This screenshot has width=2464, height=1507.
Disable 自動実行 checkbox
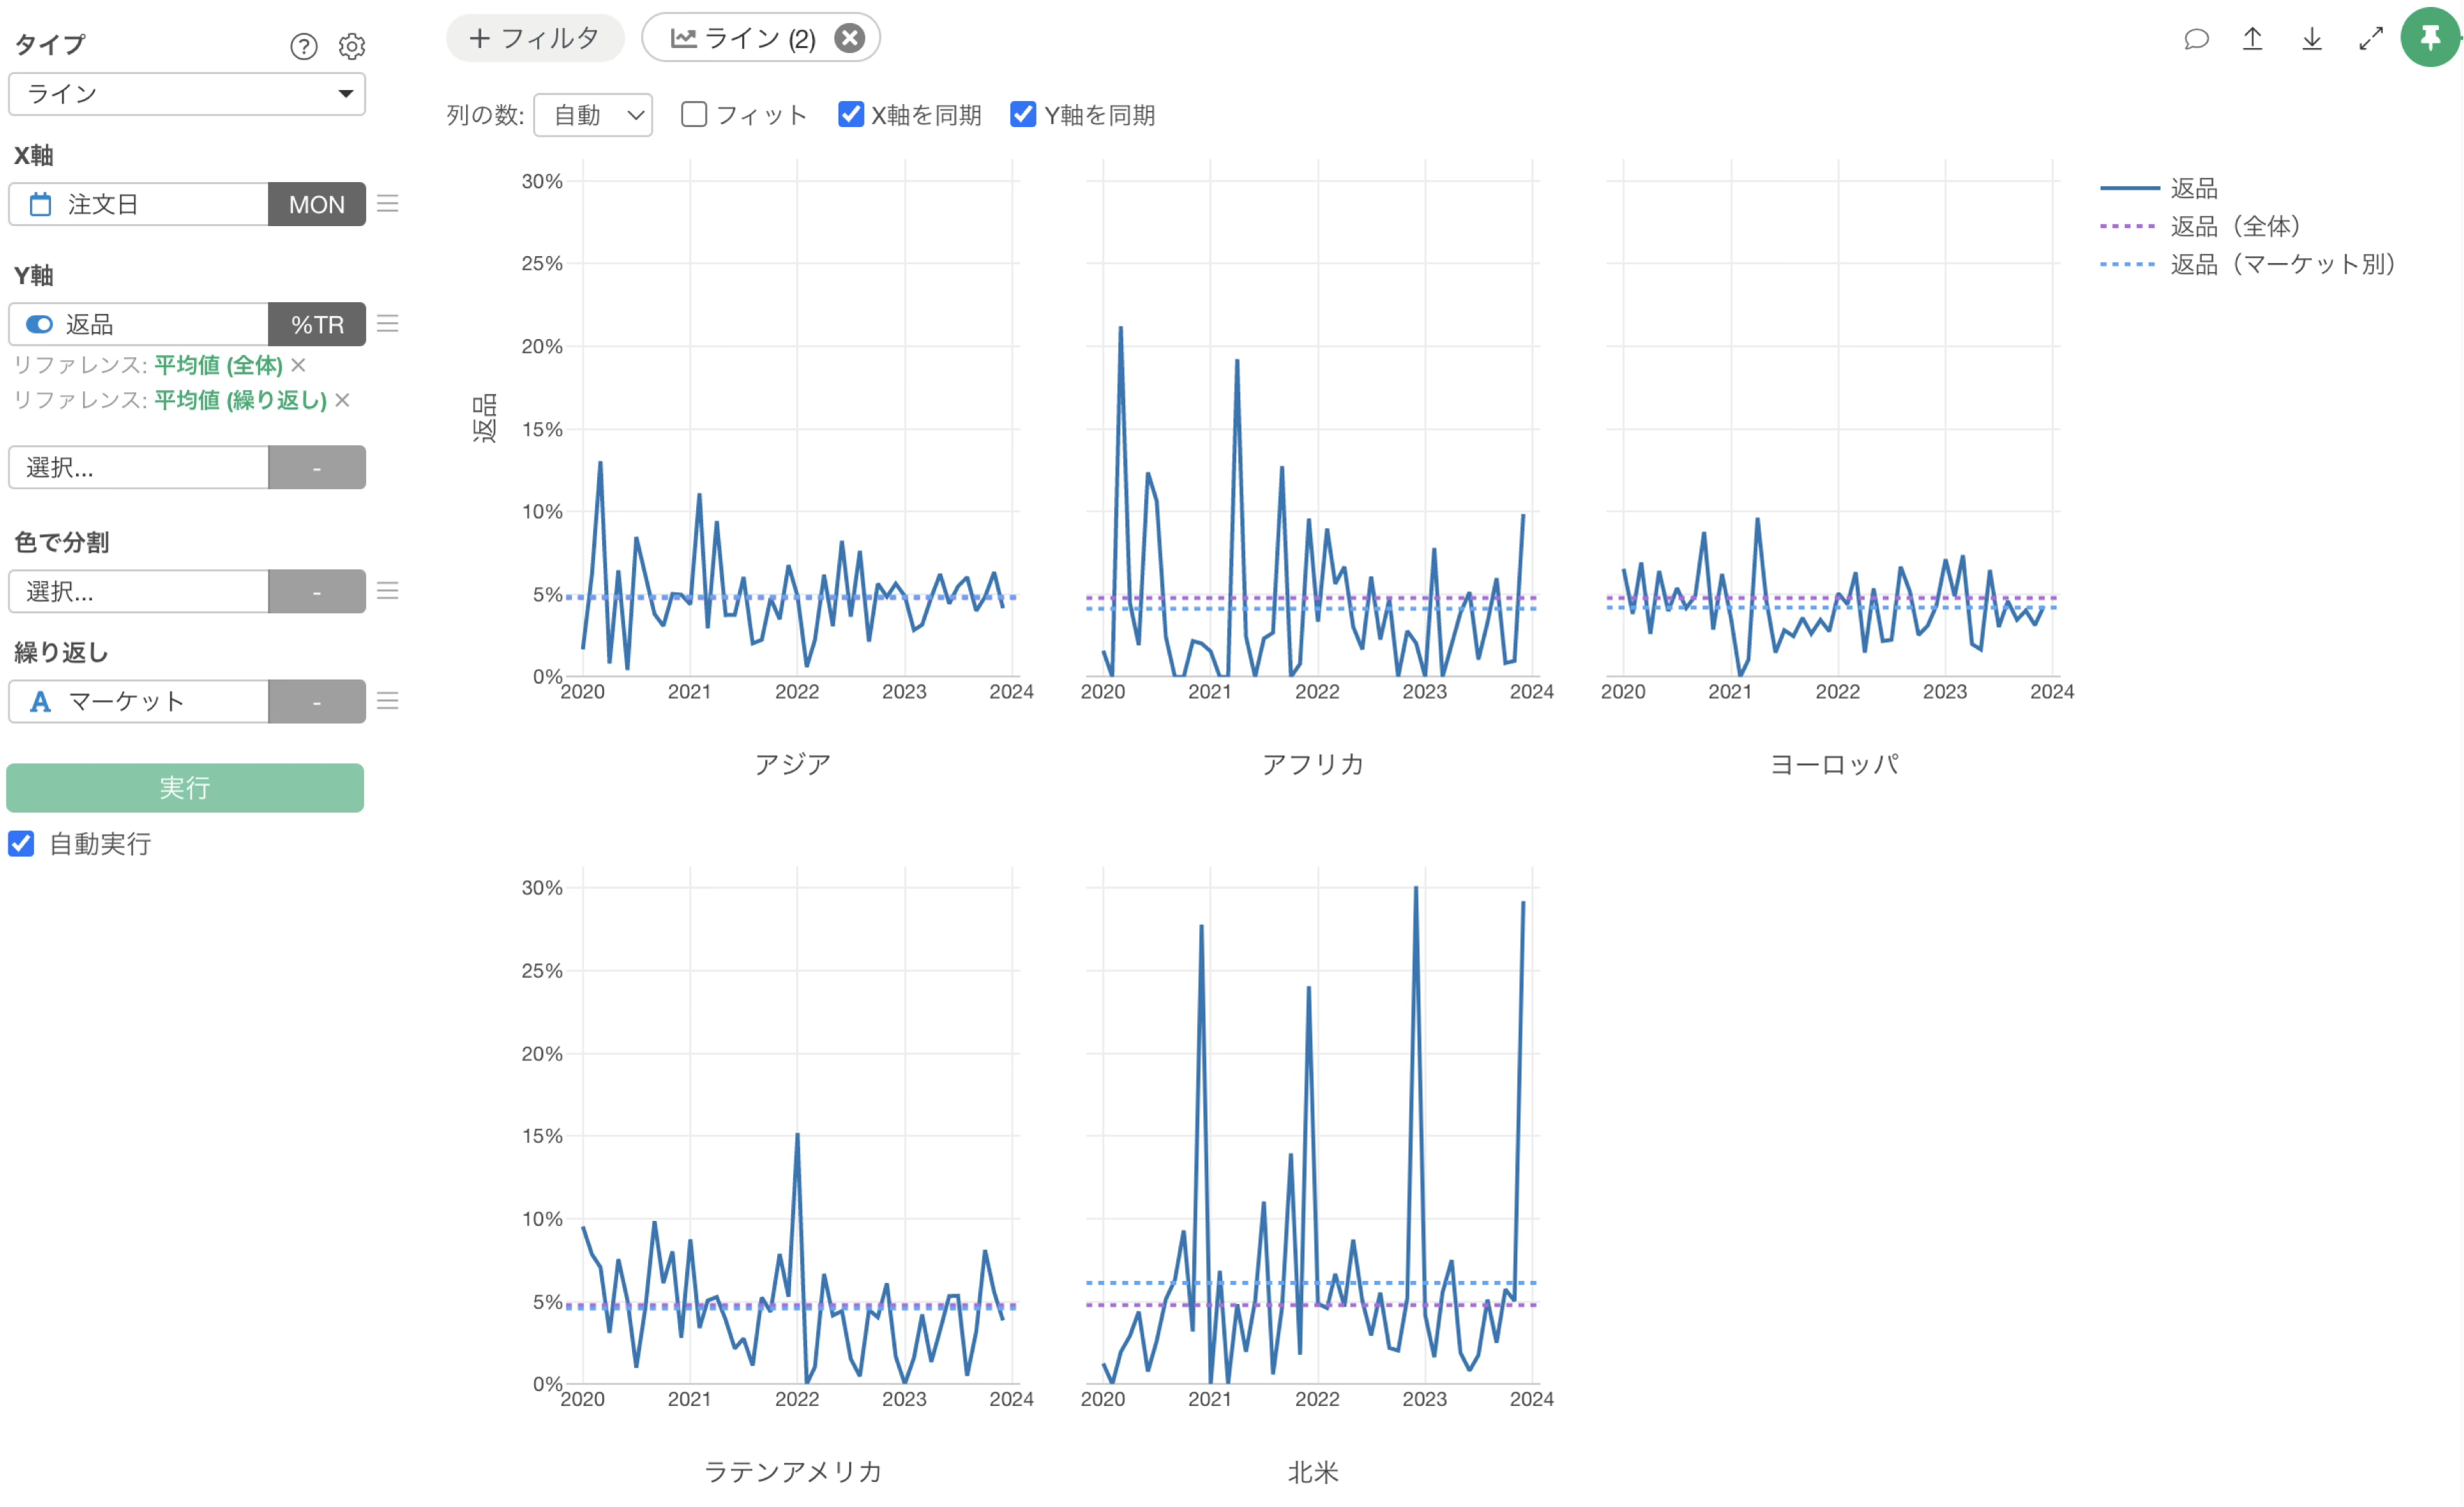pyautogui.click(x=22, y=844)
